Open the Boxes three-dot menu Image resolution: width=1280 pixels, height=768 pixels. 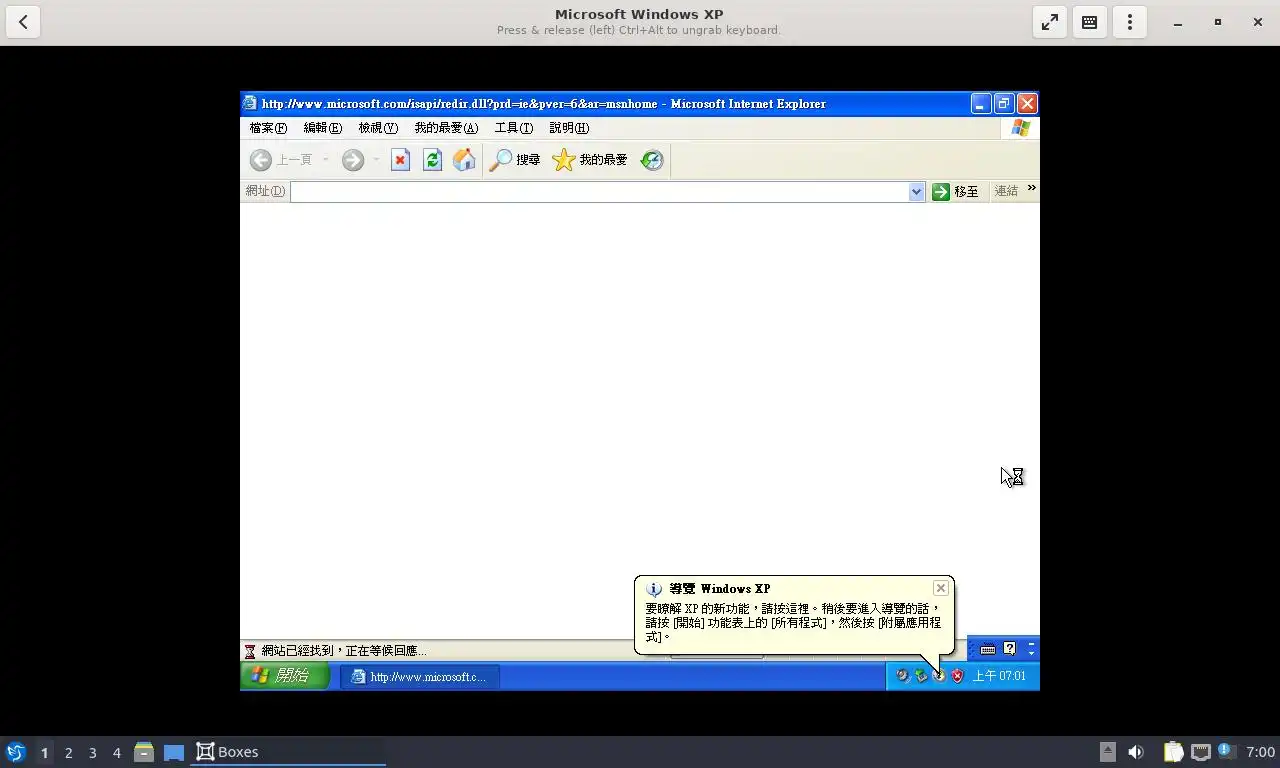1130,22
